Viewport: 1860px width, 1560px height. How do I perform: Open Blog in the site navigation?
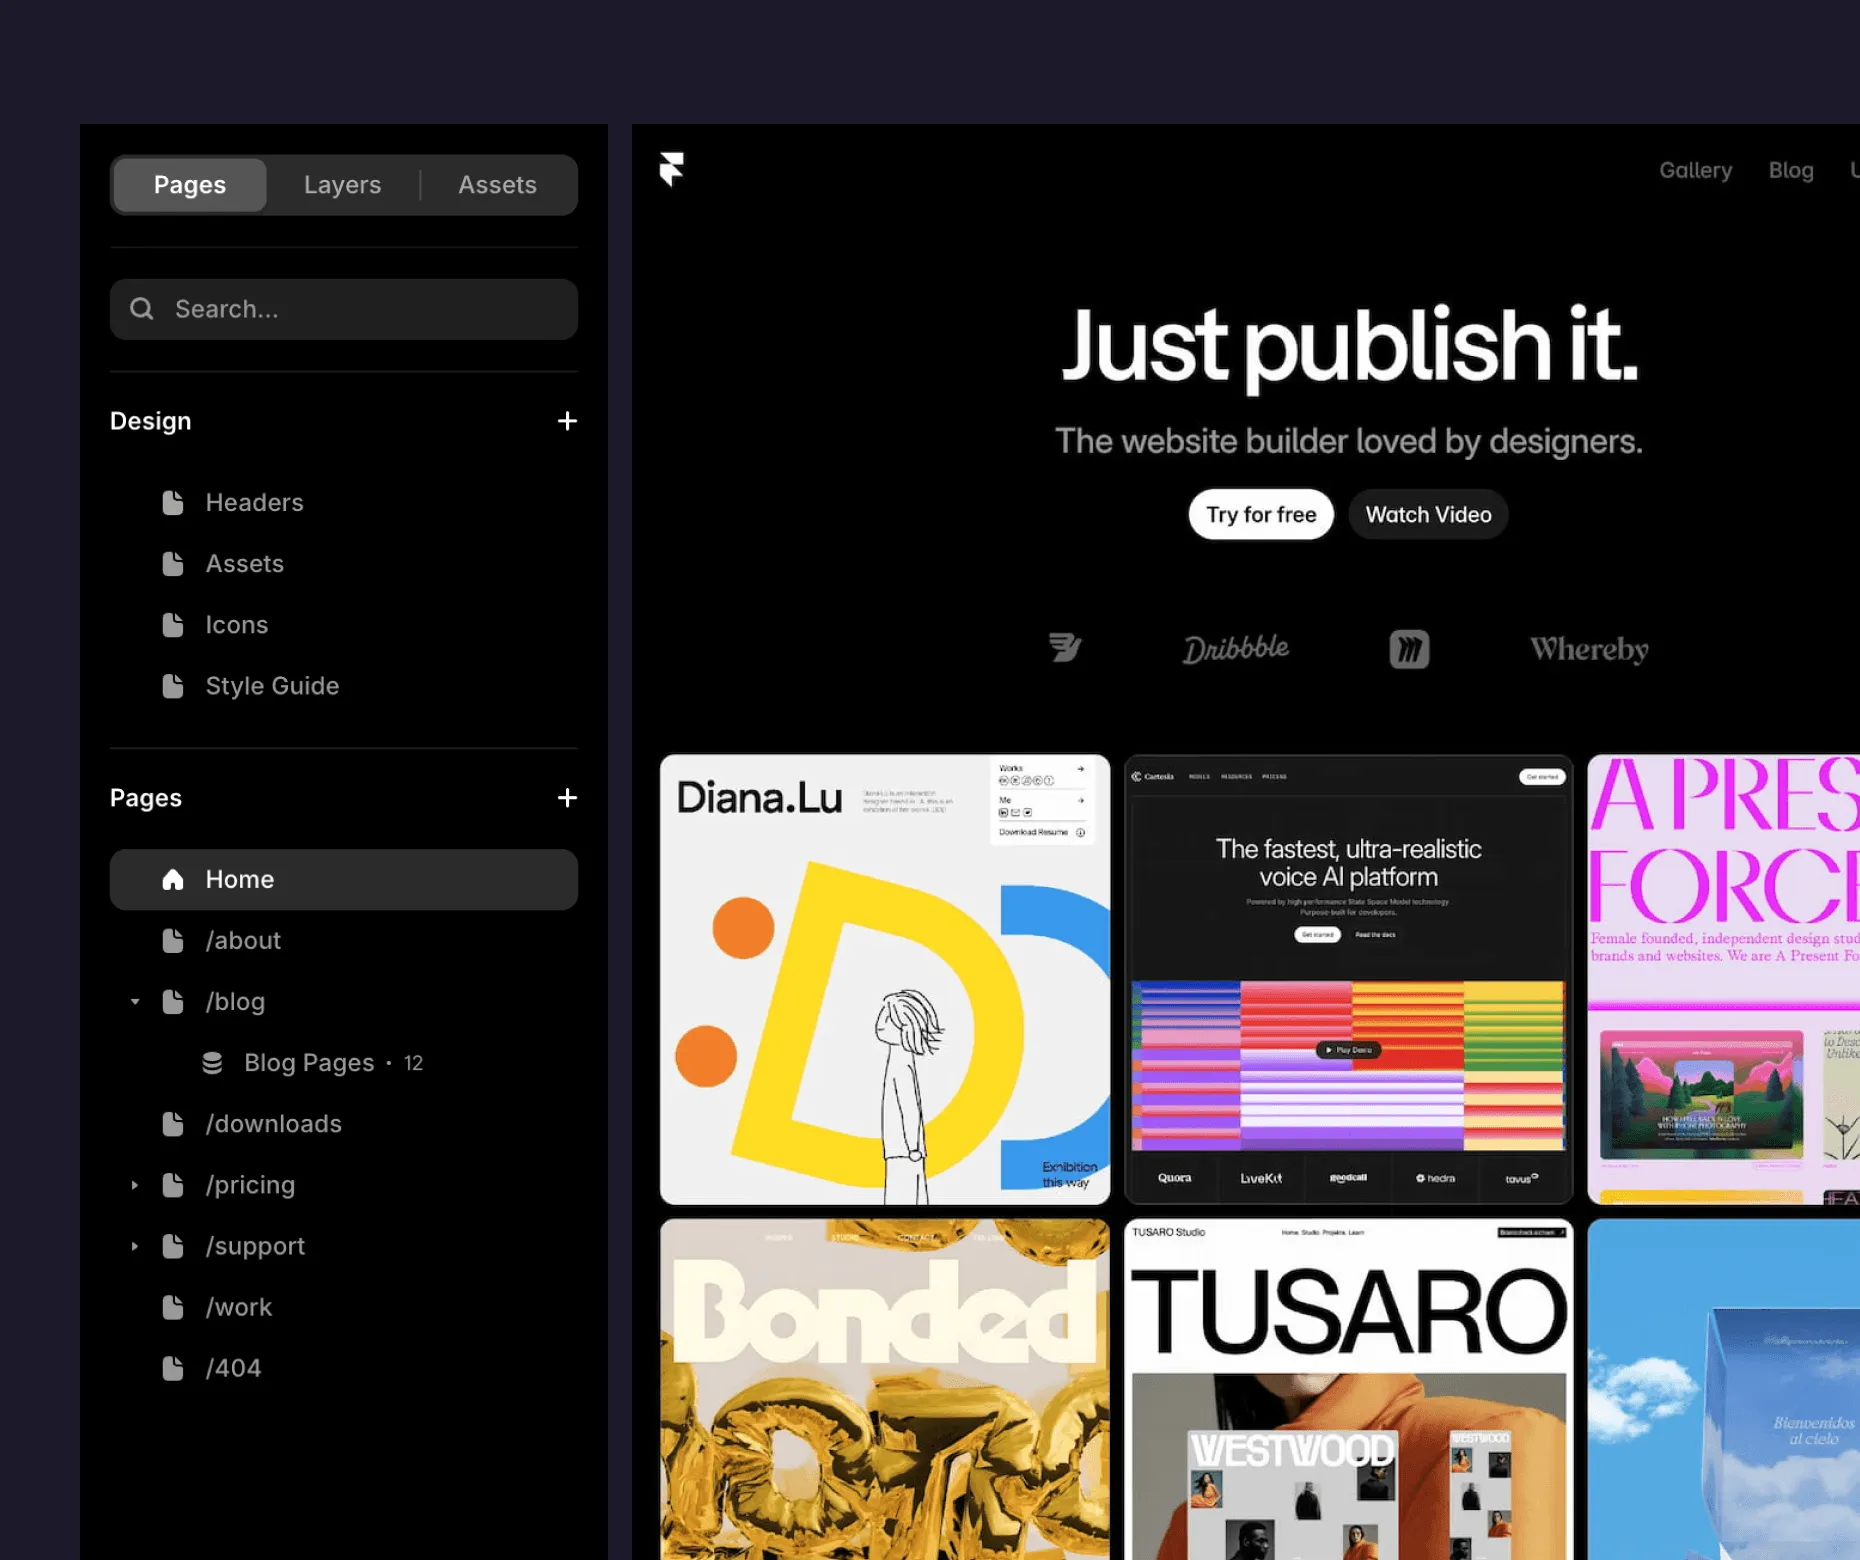click(x=1791, y=170)
